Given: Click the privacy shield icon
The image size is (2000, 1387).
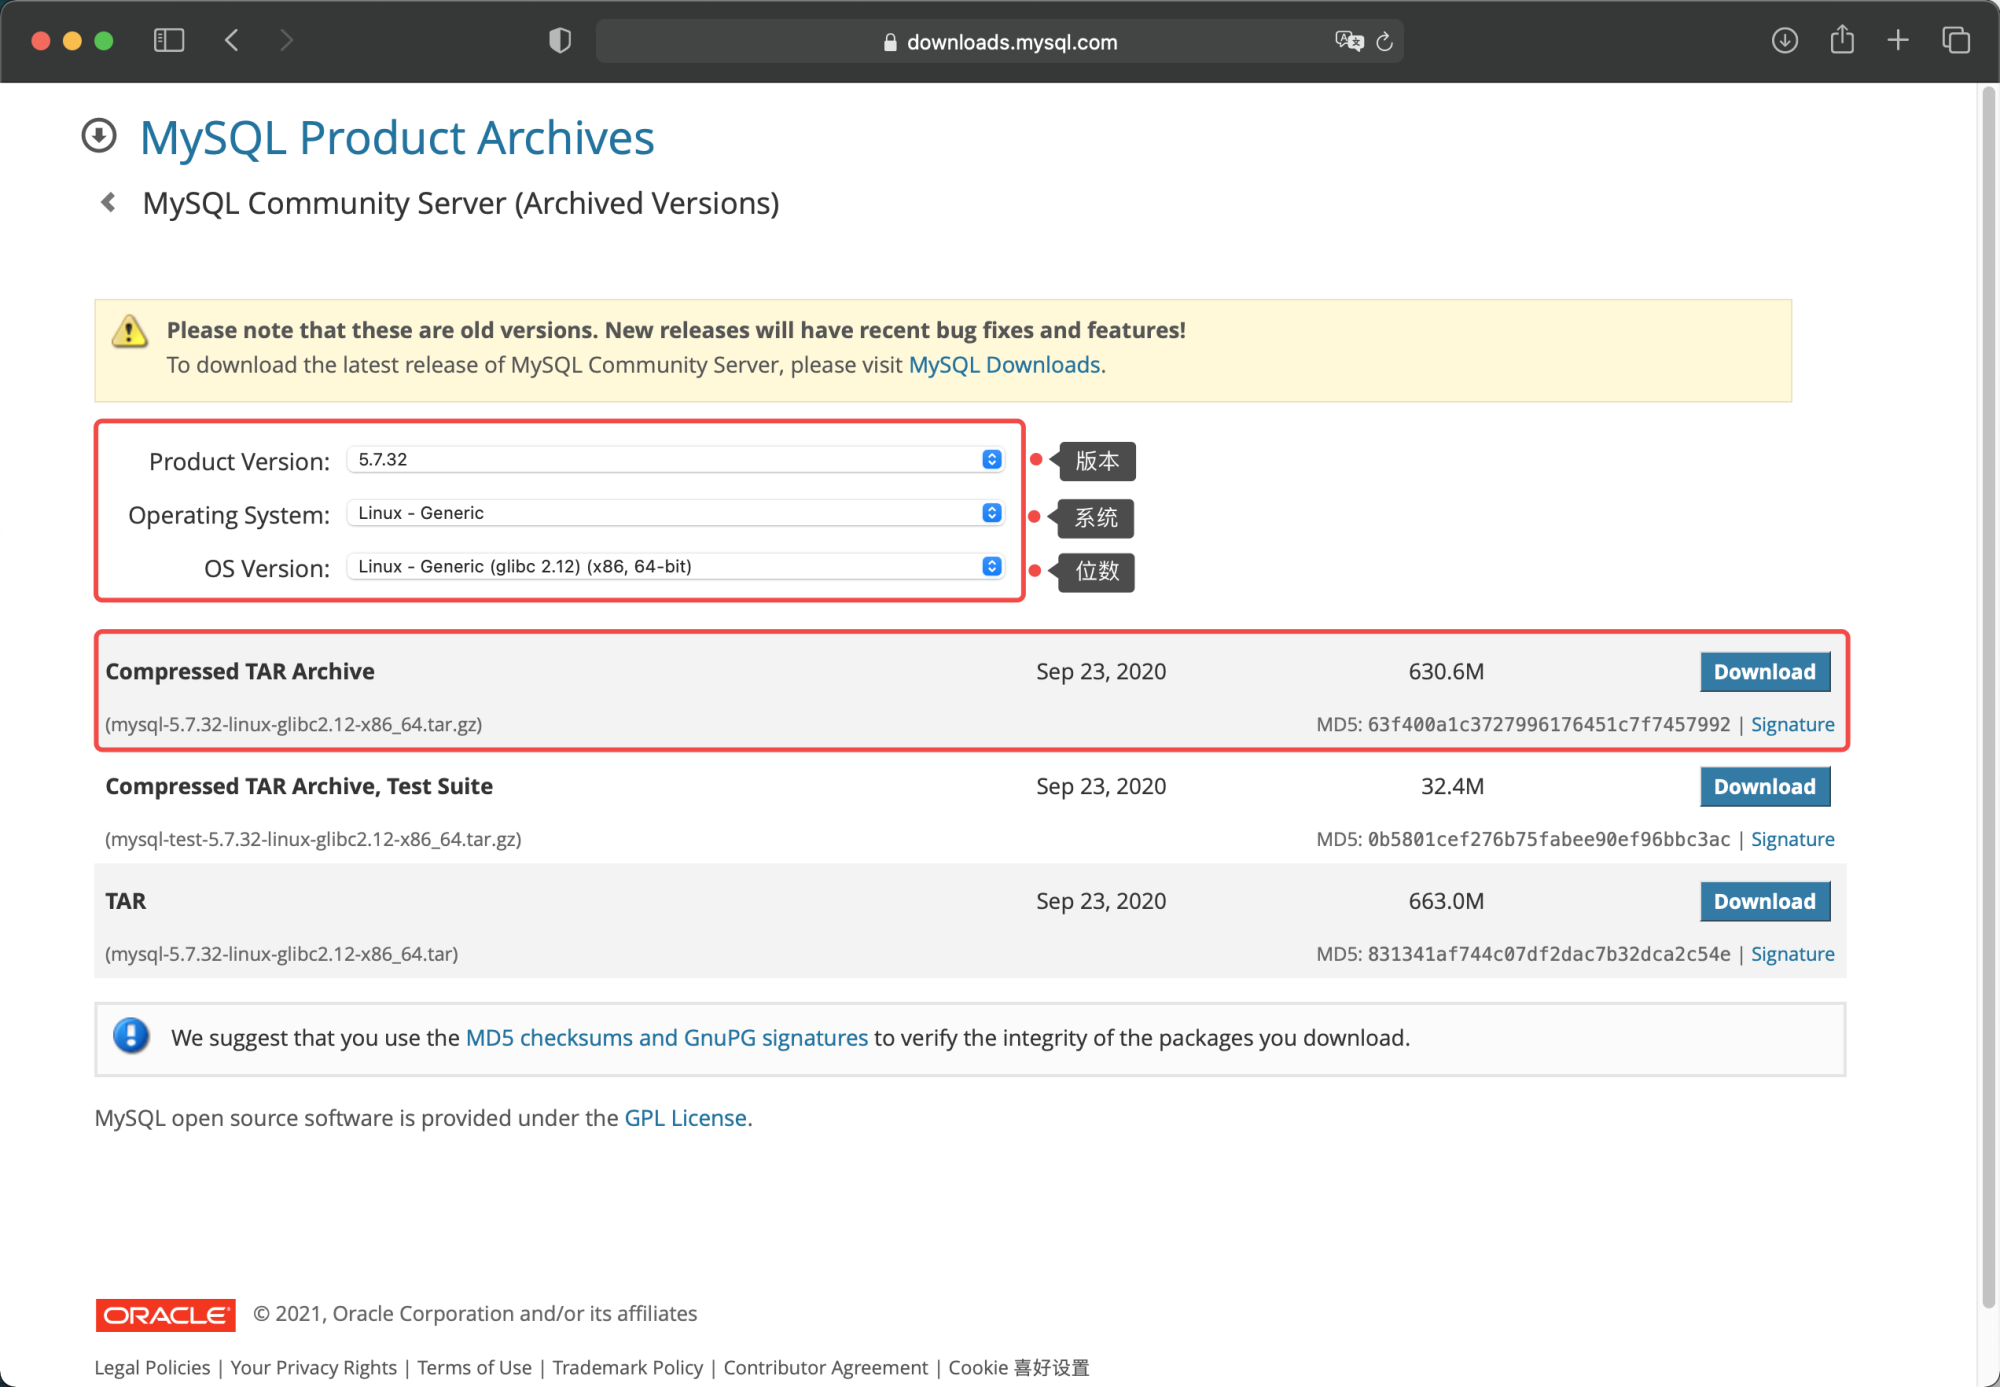Looking at the screenshot, I should pos(560,41).
